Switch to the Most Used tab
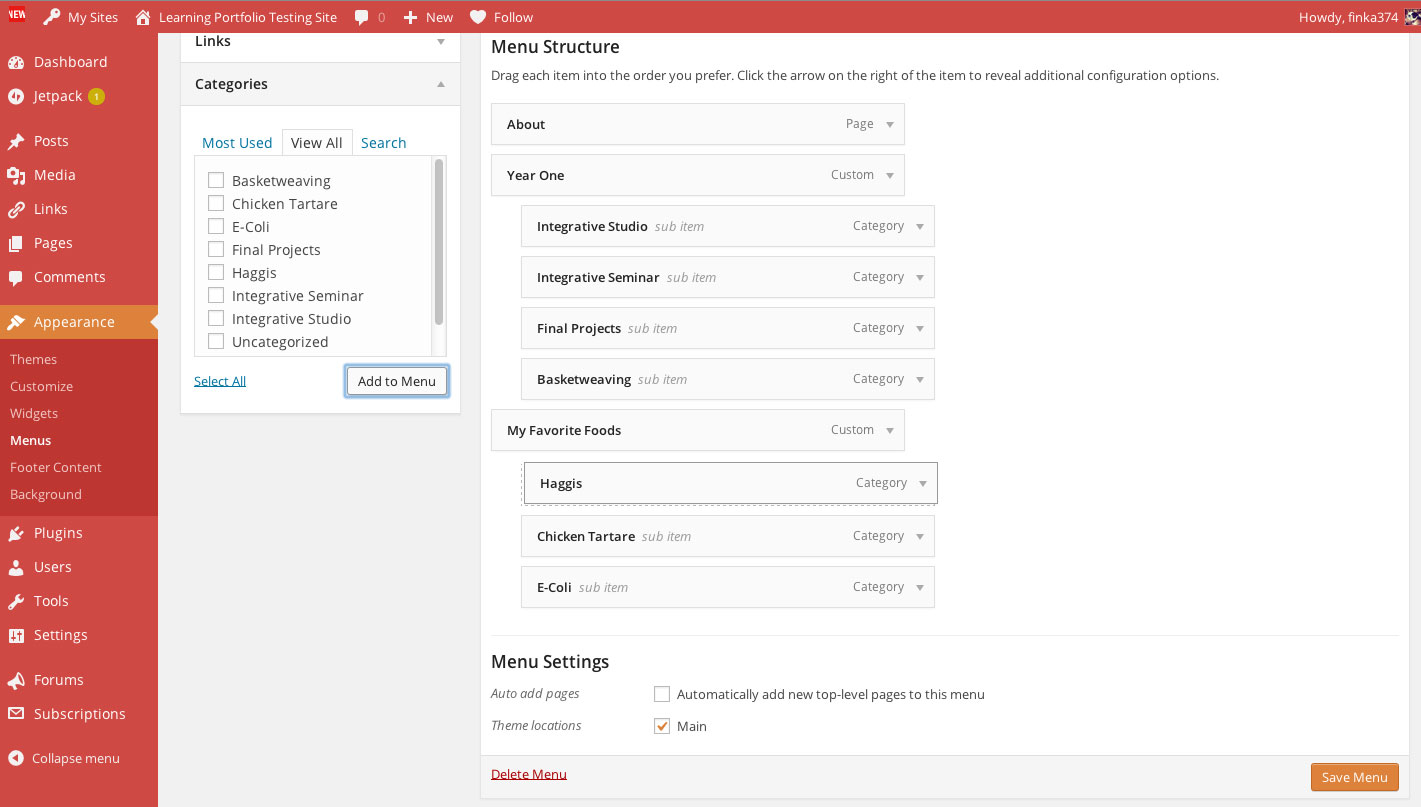The width and height of the screenshot is (1421, 807). (237, 143)
